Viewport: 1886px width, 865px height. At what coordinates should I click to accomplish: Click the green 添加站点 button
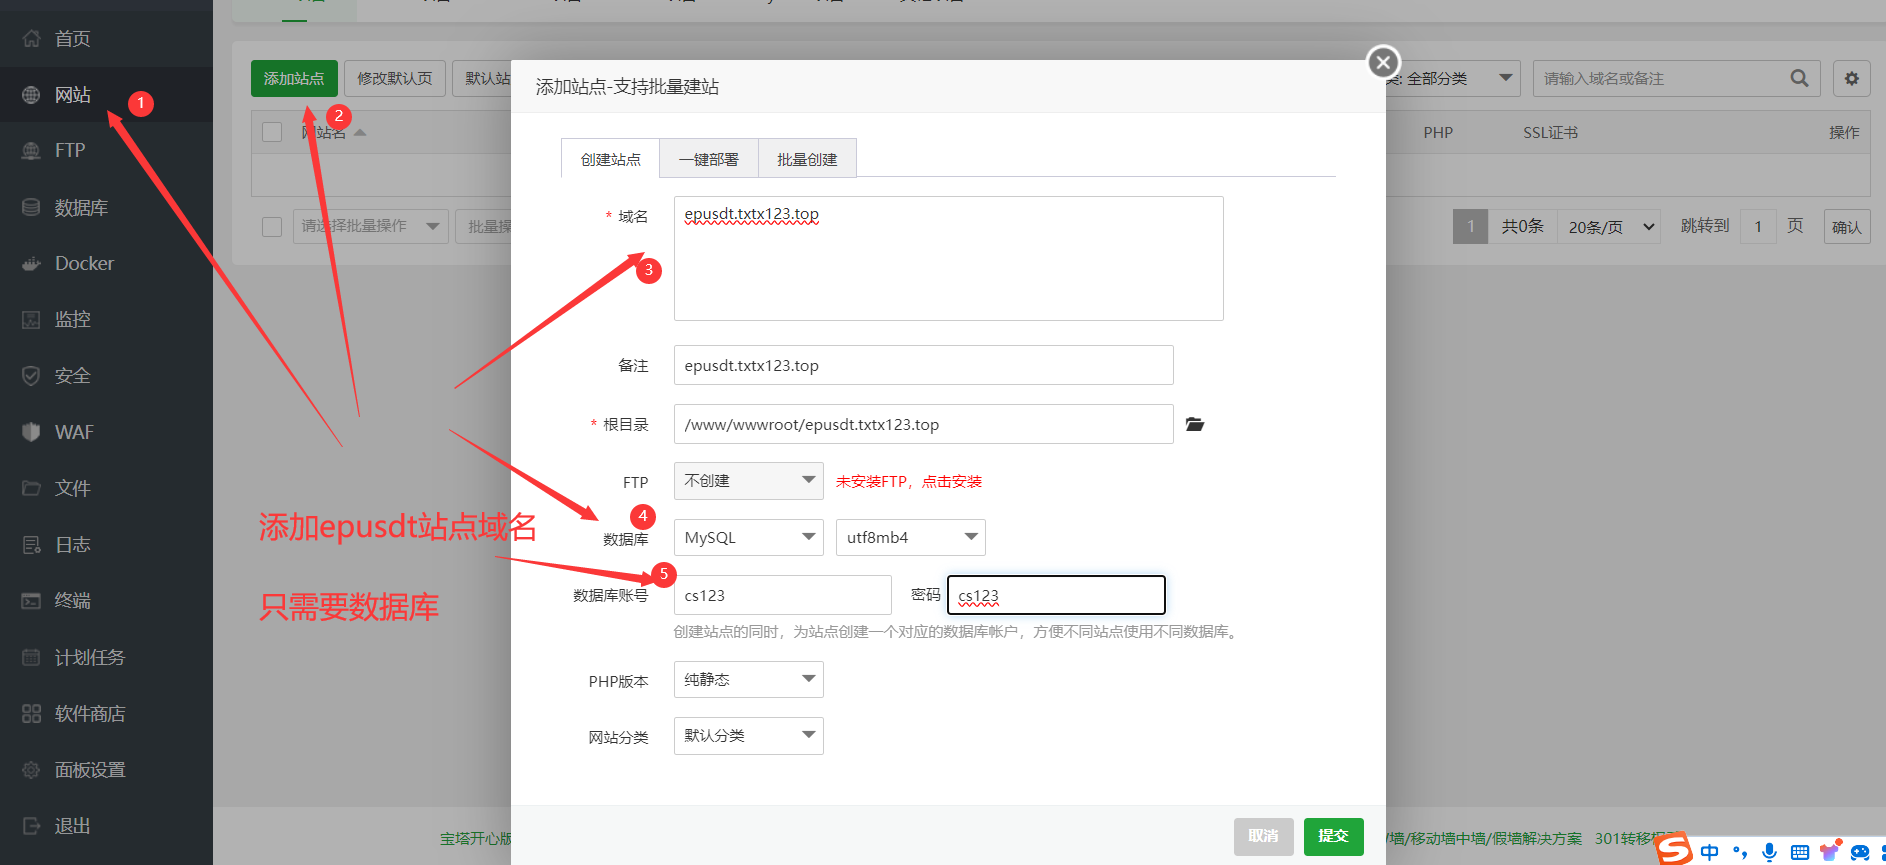point(294,78)
